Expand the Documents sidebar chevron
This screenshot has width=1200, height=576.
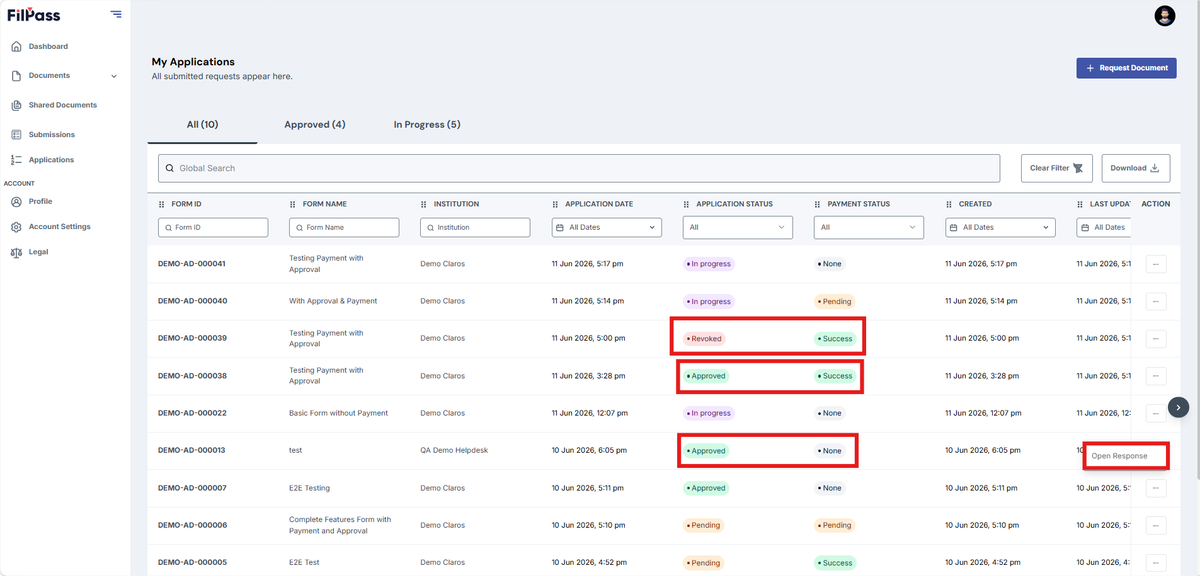click(x=114, y=76)
